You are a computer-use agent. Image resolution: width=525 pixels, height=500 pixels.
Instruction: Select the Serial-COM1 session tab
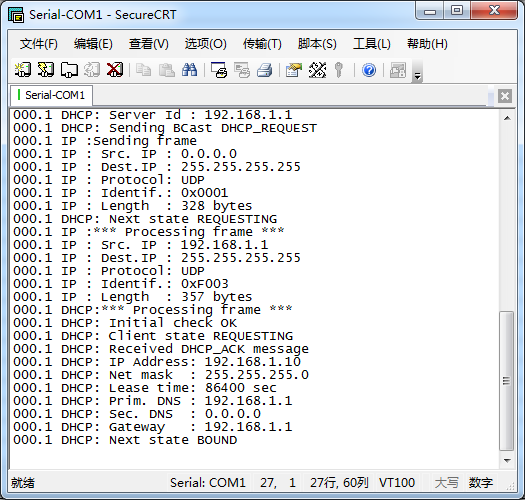point(52,95)
